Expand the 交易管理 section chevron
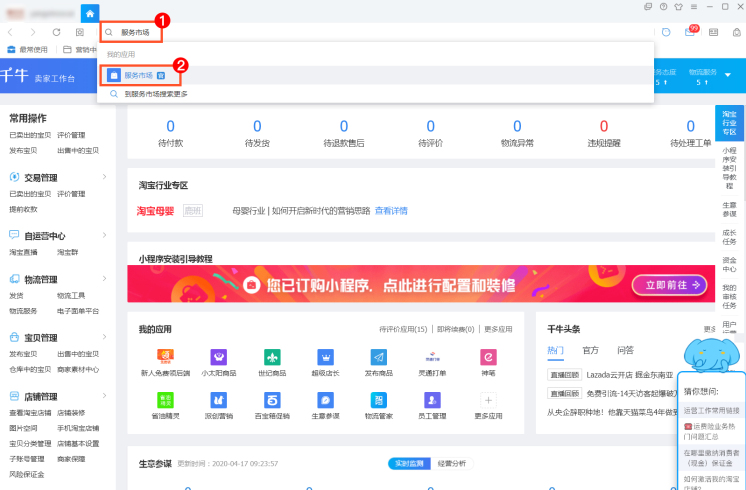 pyautogui.click(x=105, y=177)
